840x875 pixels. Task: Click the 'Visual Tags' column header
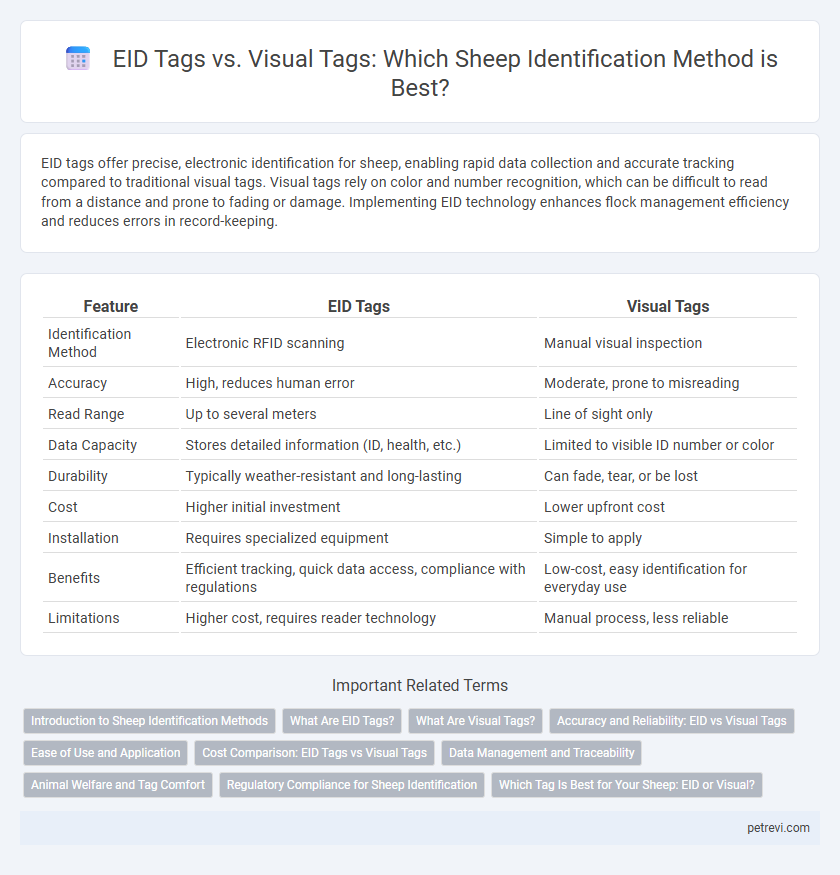tap(668, 306)
